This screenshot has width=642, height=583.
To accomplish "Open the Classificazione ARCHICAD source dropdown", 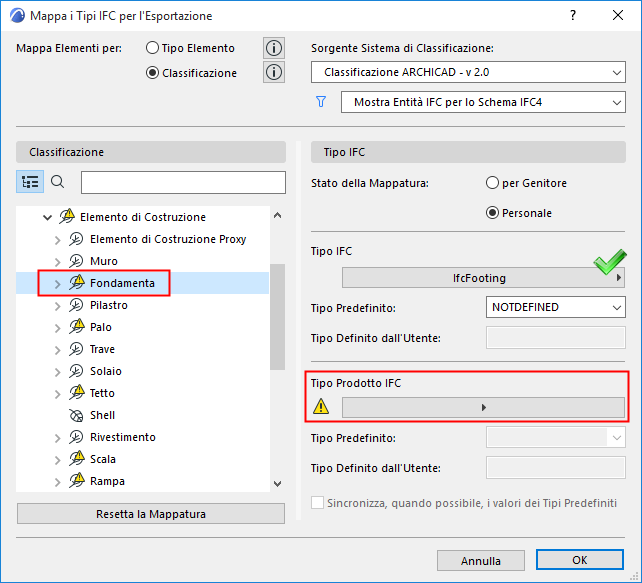I will (x=468, y=73).
